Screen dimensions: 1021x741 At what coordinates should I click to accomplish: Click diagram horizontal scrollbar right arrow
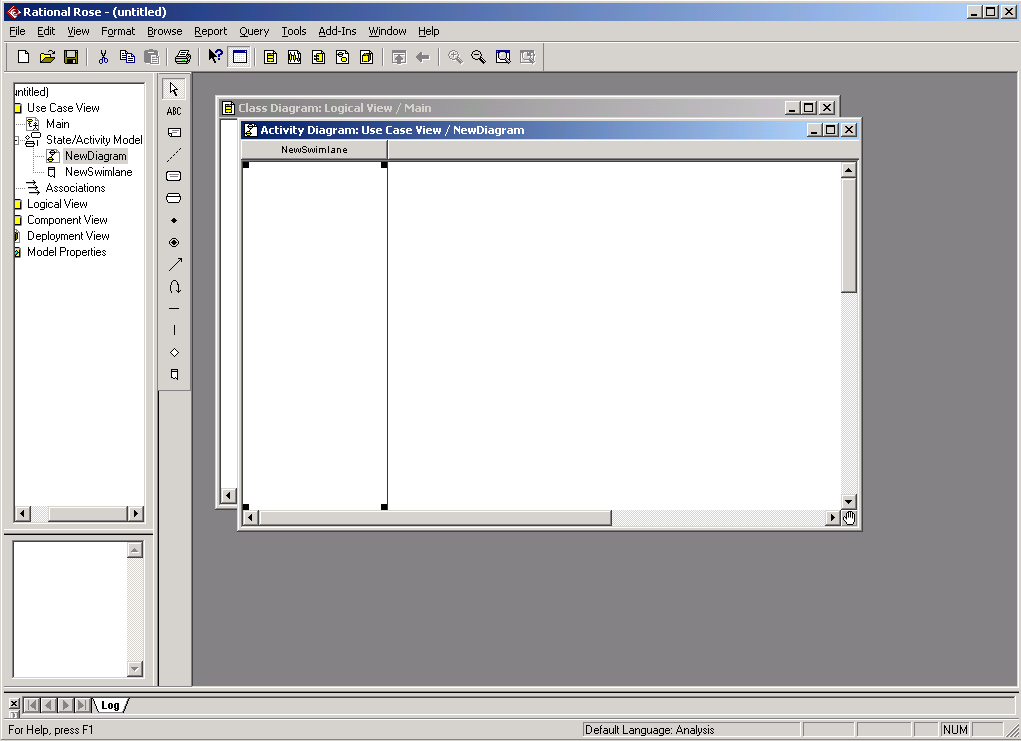832,518
